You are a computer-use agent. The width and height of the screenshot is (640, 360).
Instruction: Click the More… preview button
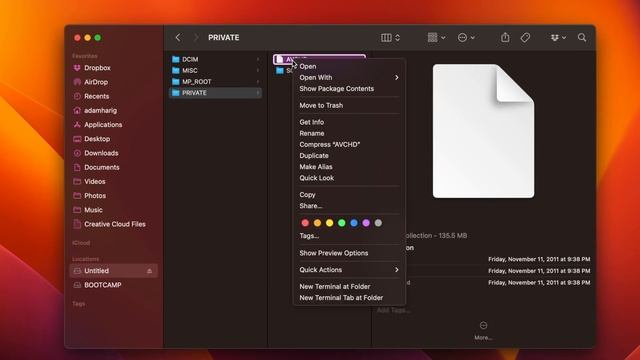[x=483, y=331]
